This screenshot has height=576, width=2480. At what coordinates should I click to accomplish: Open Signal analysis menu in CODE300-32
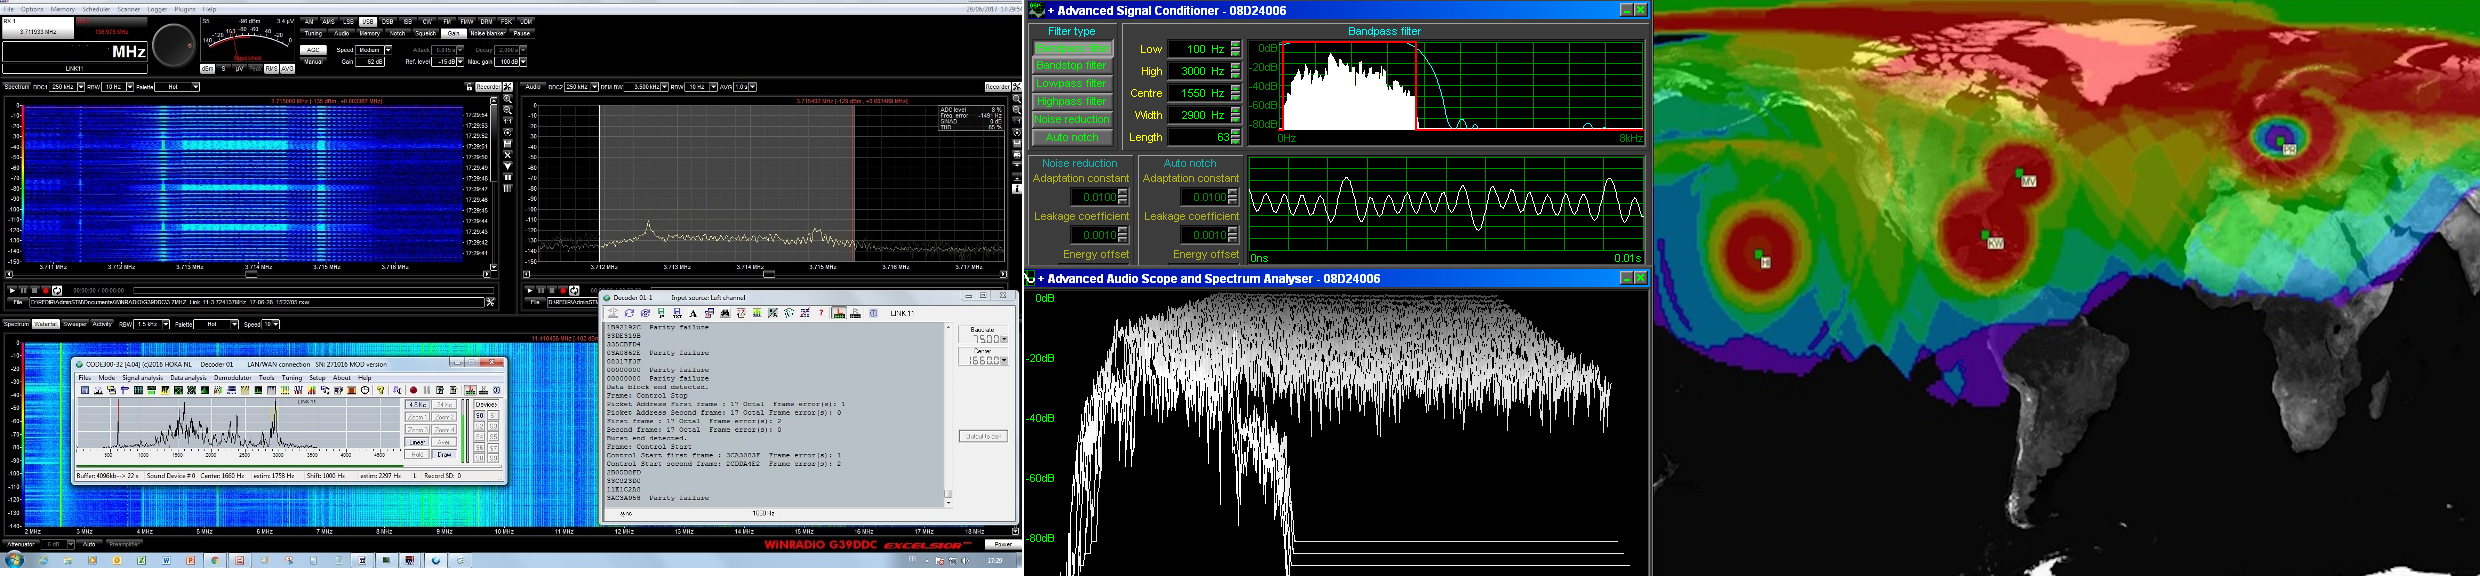142,378
